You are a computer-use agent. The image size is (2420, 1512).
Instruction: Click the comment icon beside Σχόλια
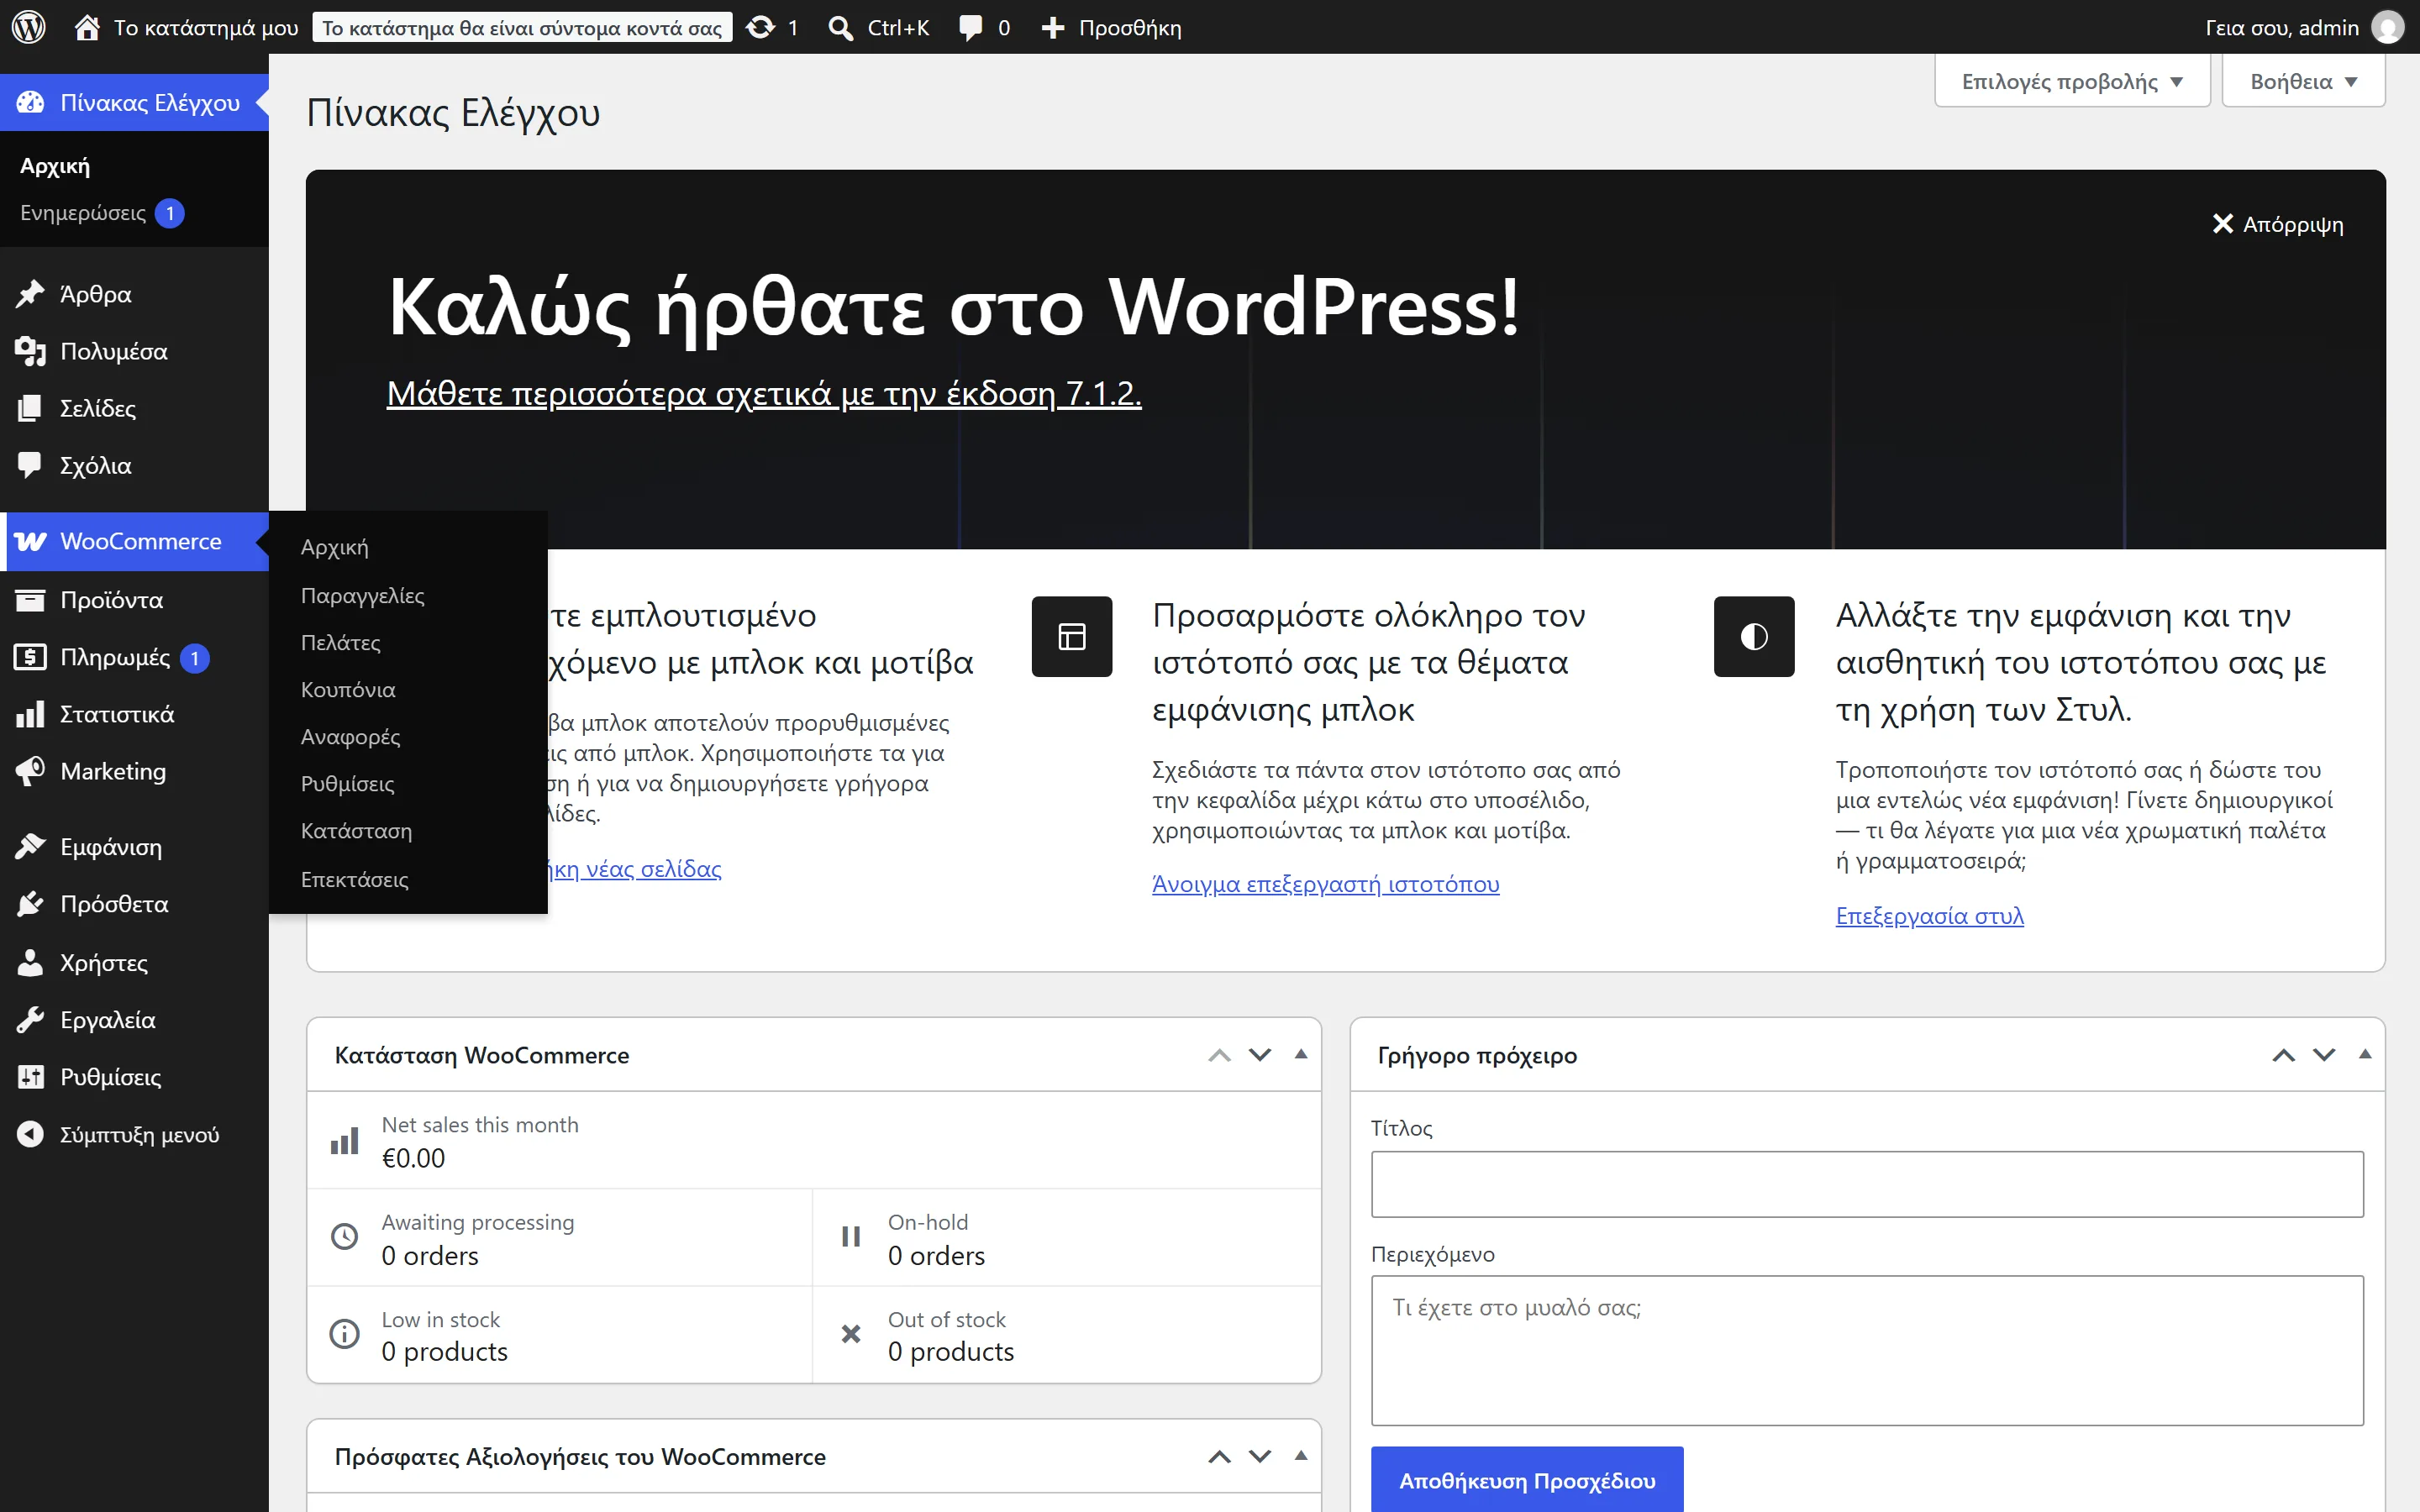click(x=31, y=465)
